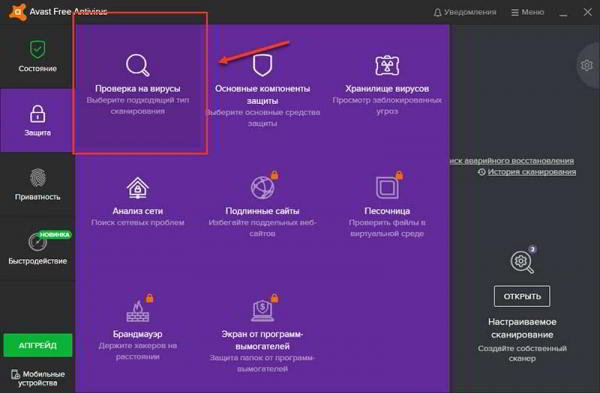Click the Подлинные сайты globe icon
The width and height of the screenshot is (600, 393).
[262, 188]
